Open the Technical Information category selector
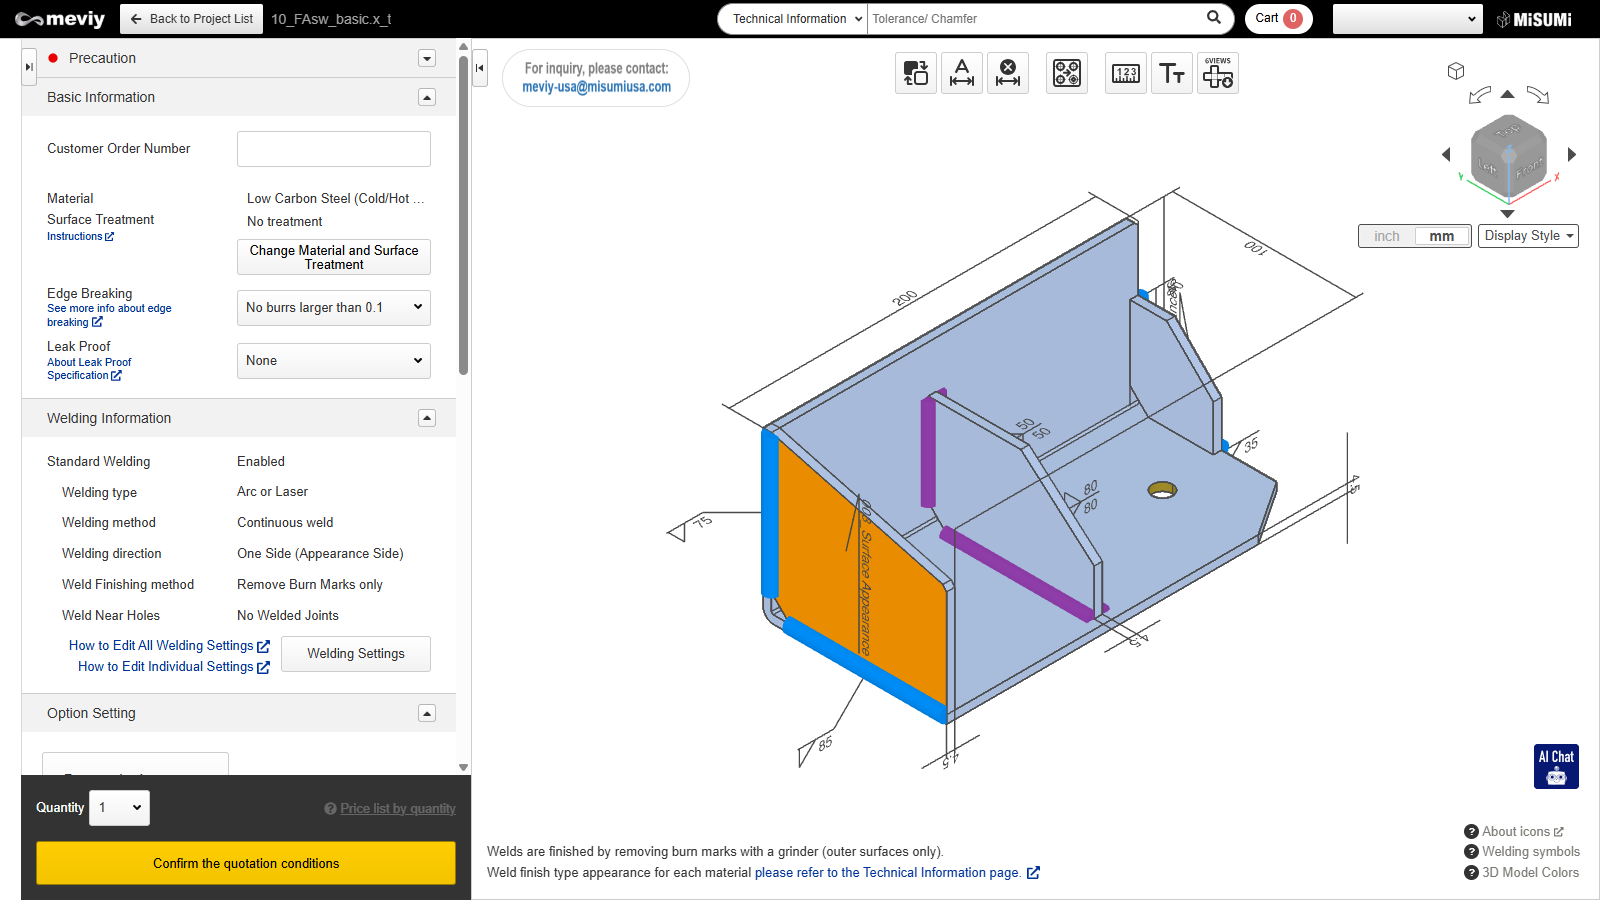This screenshot has height=900, width=1600. pyautogui.click(x=793, y=19)
